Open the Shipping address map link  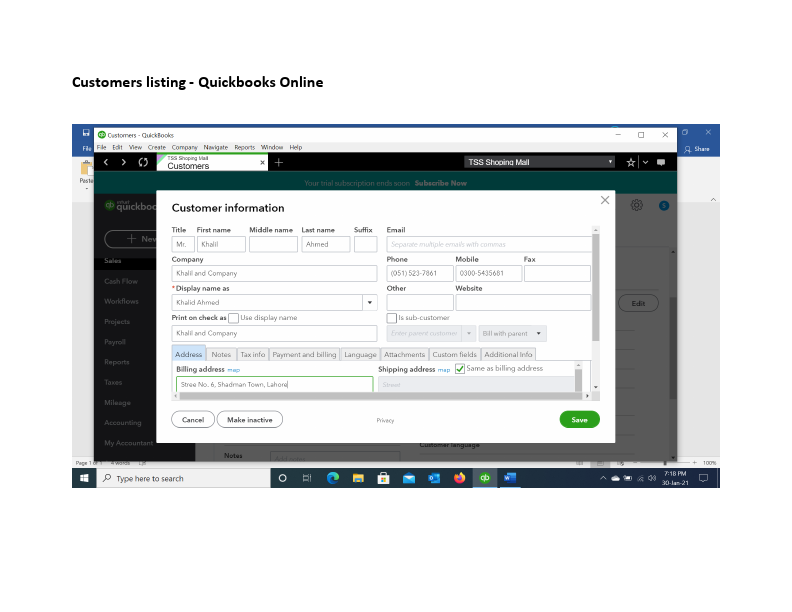tap(443, 370)
